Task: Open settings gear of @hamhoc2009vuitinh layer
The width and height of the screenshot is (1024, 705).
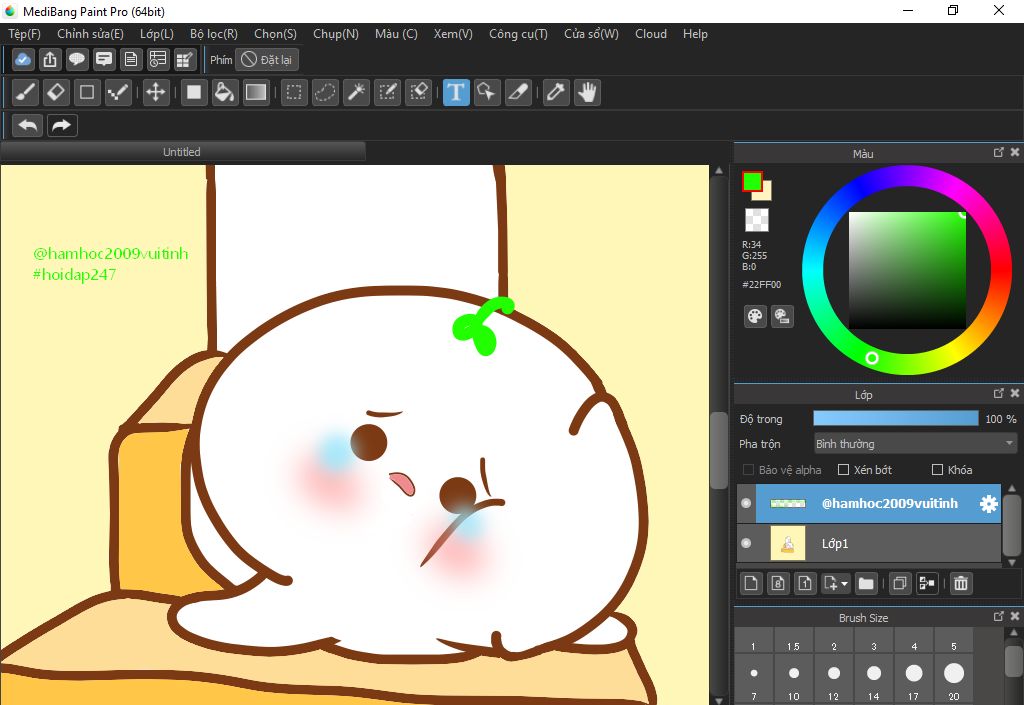Action: click(989, 503)
